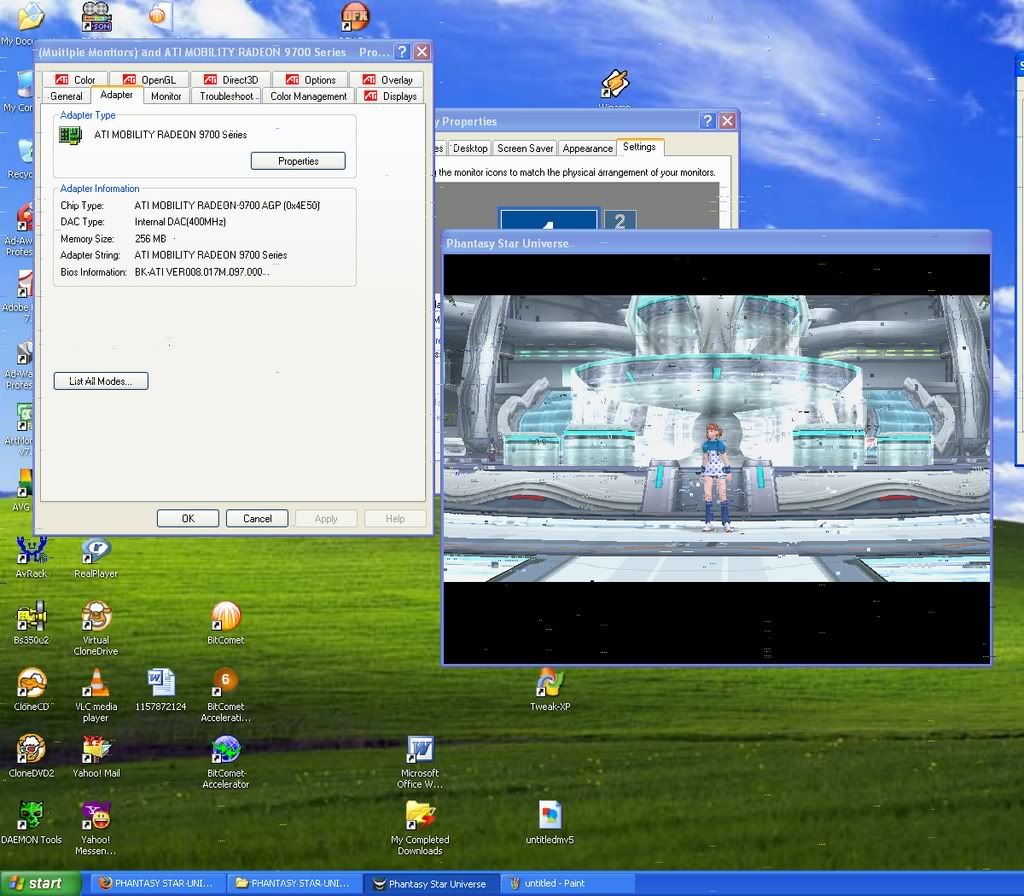The image size is (1024, 896).
Task: Switch to Phantasy Star Universe taskbar button
Action: tap(431, 884)
